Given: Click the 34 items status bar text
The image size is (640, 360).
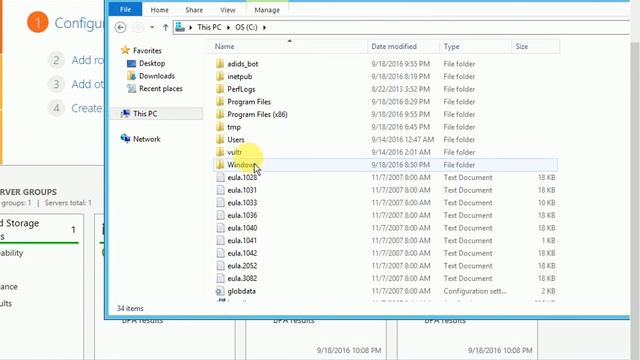Looking at the screenshot, I should click(130, 309).
